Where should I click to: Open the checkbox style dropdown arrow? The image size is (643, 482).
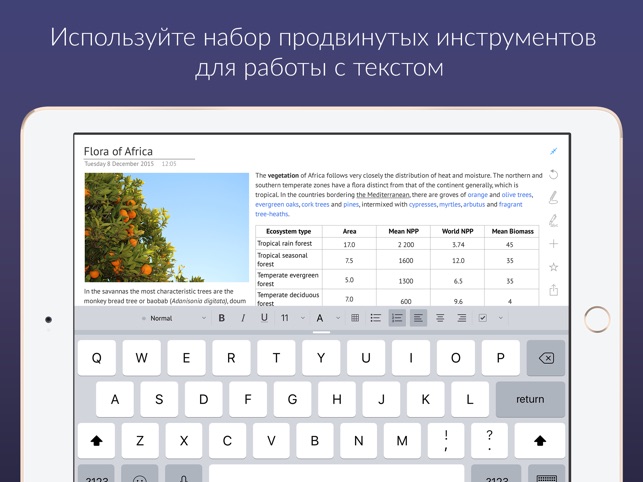point(501,318)
